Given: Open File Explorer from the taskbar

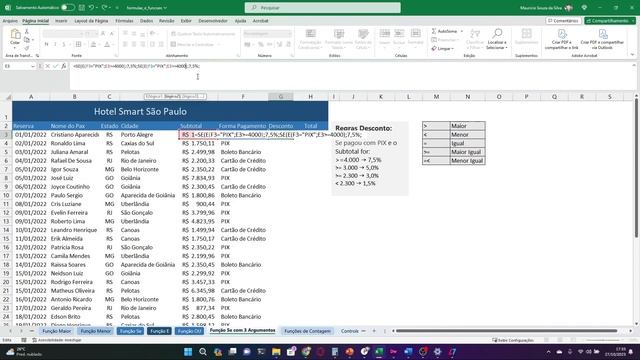Looking at the screenshot, I should point(276,352).
